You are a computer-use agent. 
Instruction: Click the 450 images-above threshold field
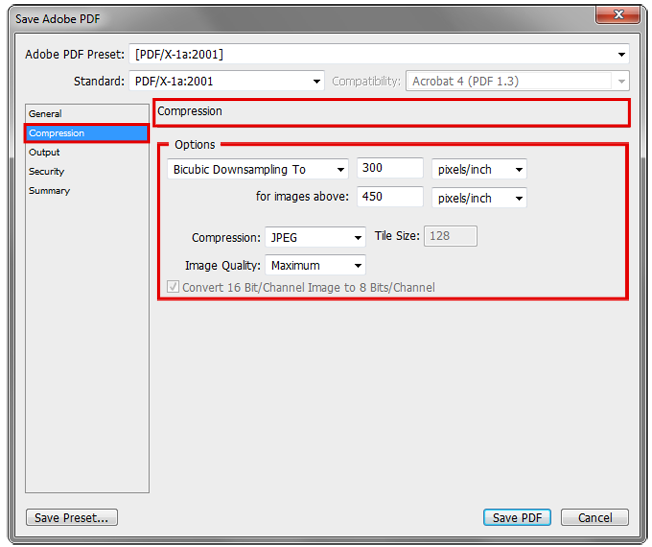(390, 197)
